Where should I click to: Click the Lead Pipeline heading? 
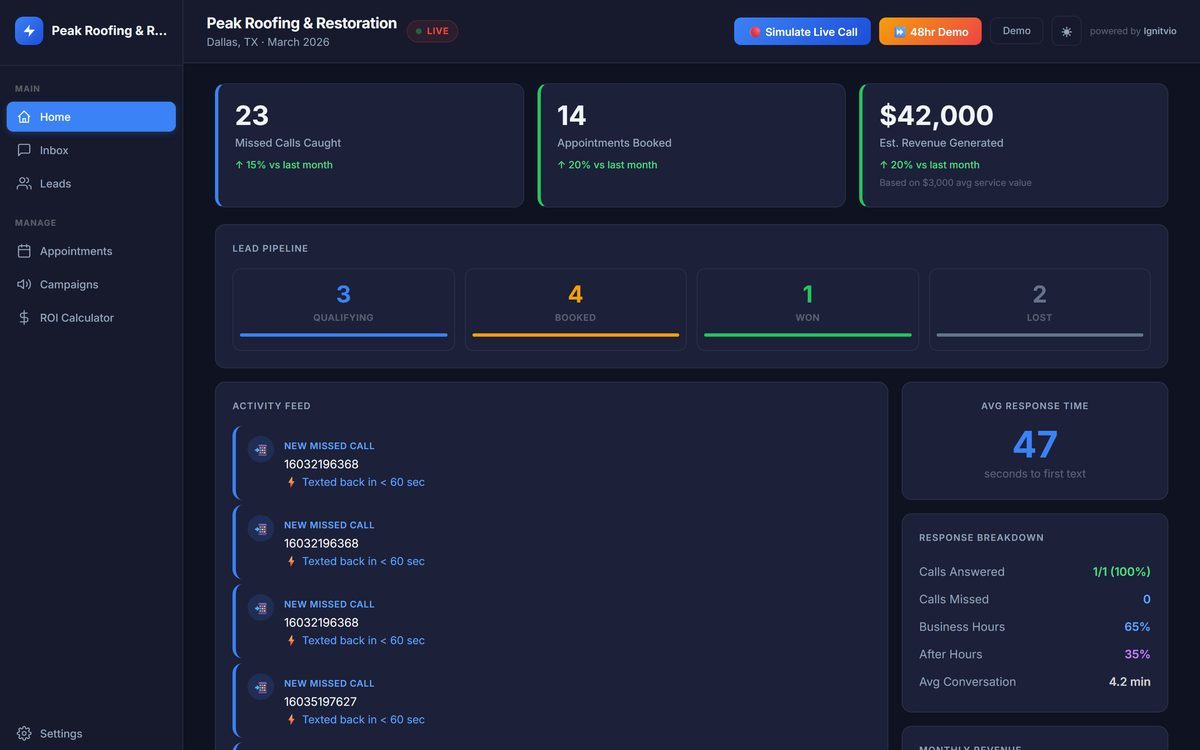coord(270,248)
